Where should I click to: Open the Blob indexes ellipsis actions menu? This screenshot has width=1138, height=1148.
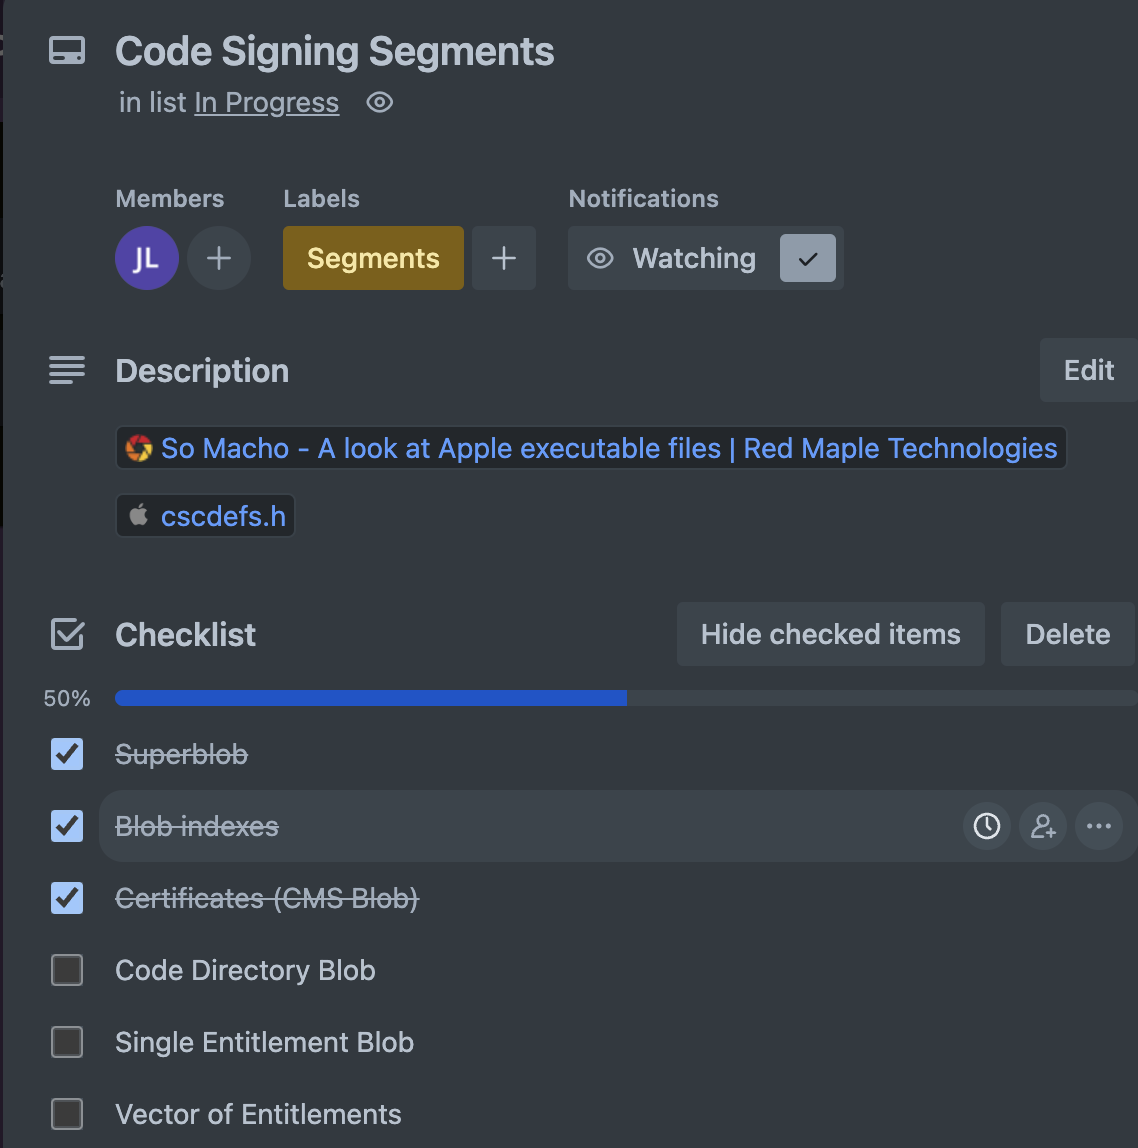[1099, 826]
